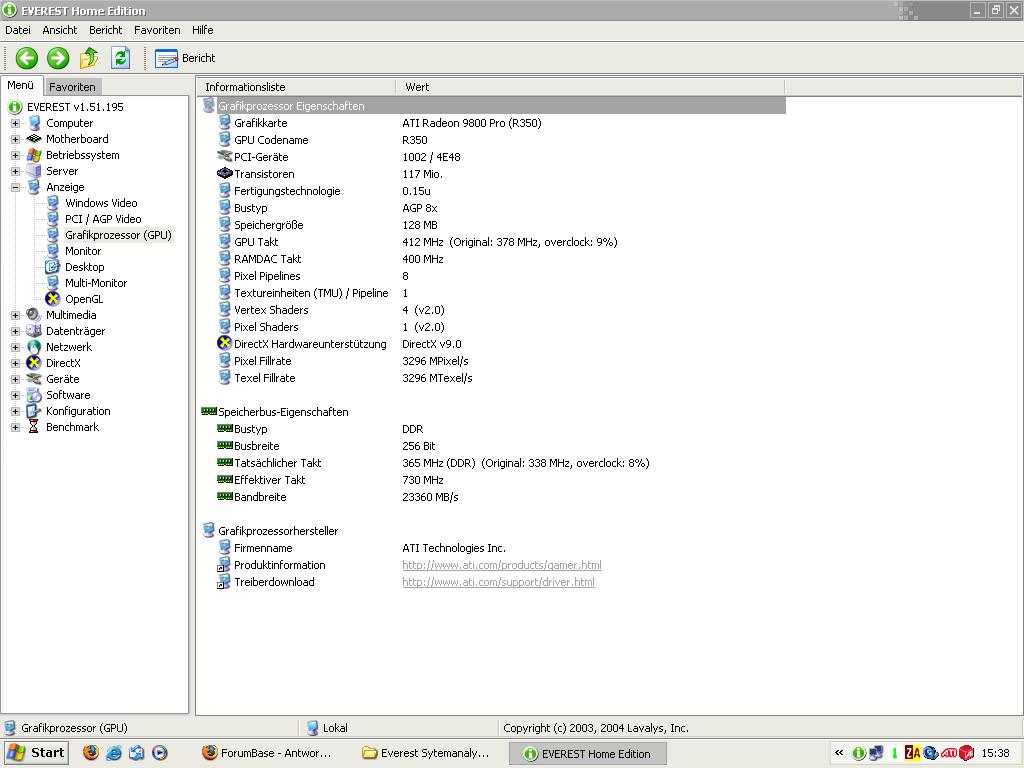Viewport: 1024px width, 768px height.
Task: Click the Speicherbus-Eigenschaften memory icon
Action: click(209, 411)
